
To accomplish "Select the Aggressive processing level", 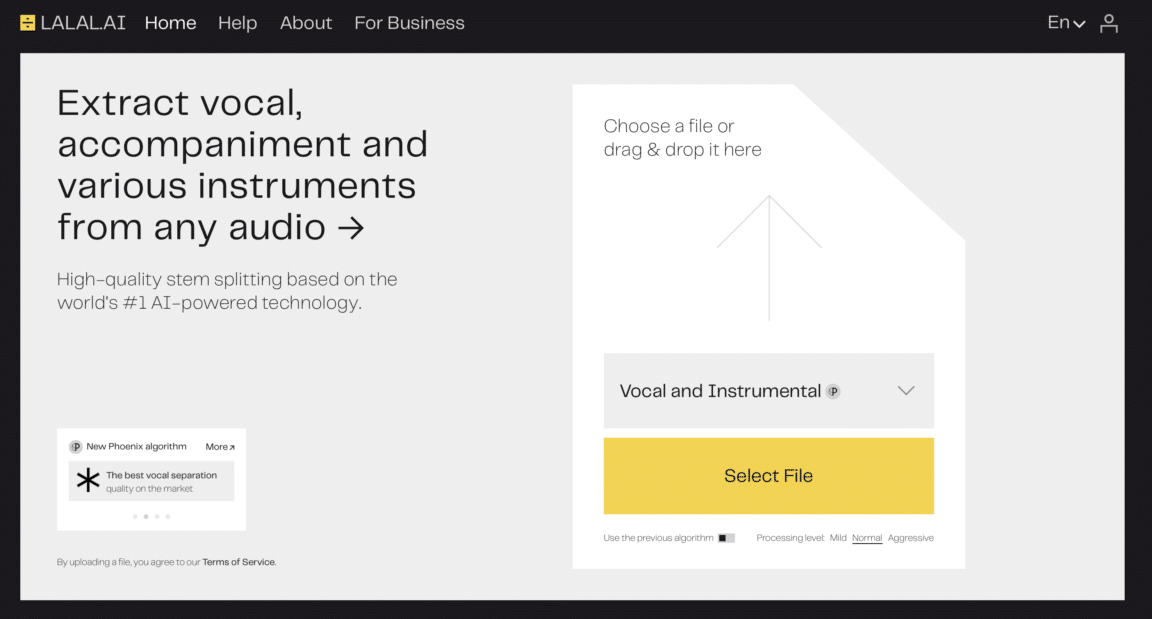I will pos(910,537).
